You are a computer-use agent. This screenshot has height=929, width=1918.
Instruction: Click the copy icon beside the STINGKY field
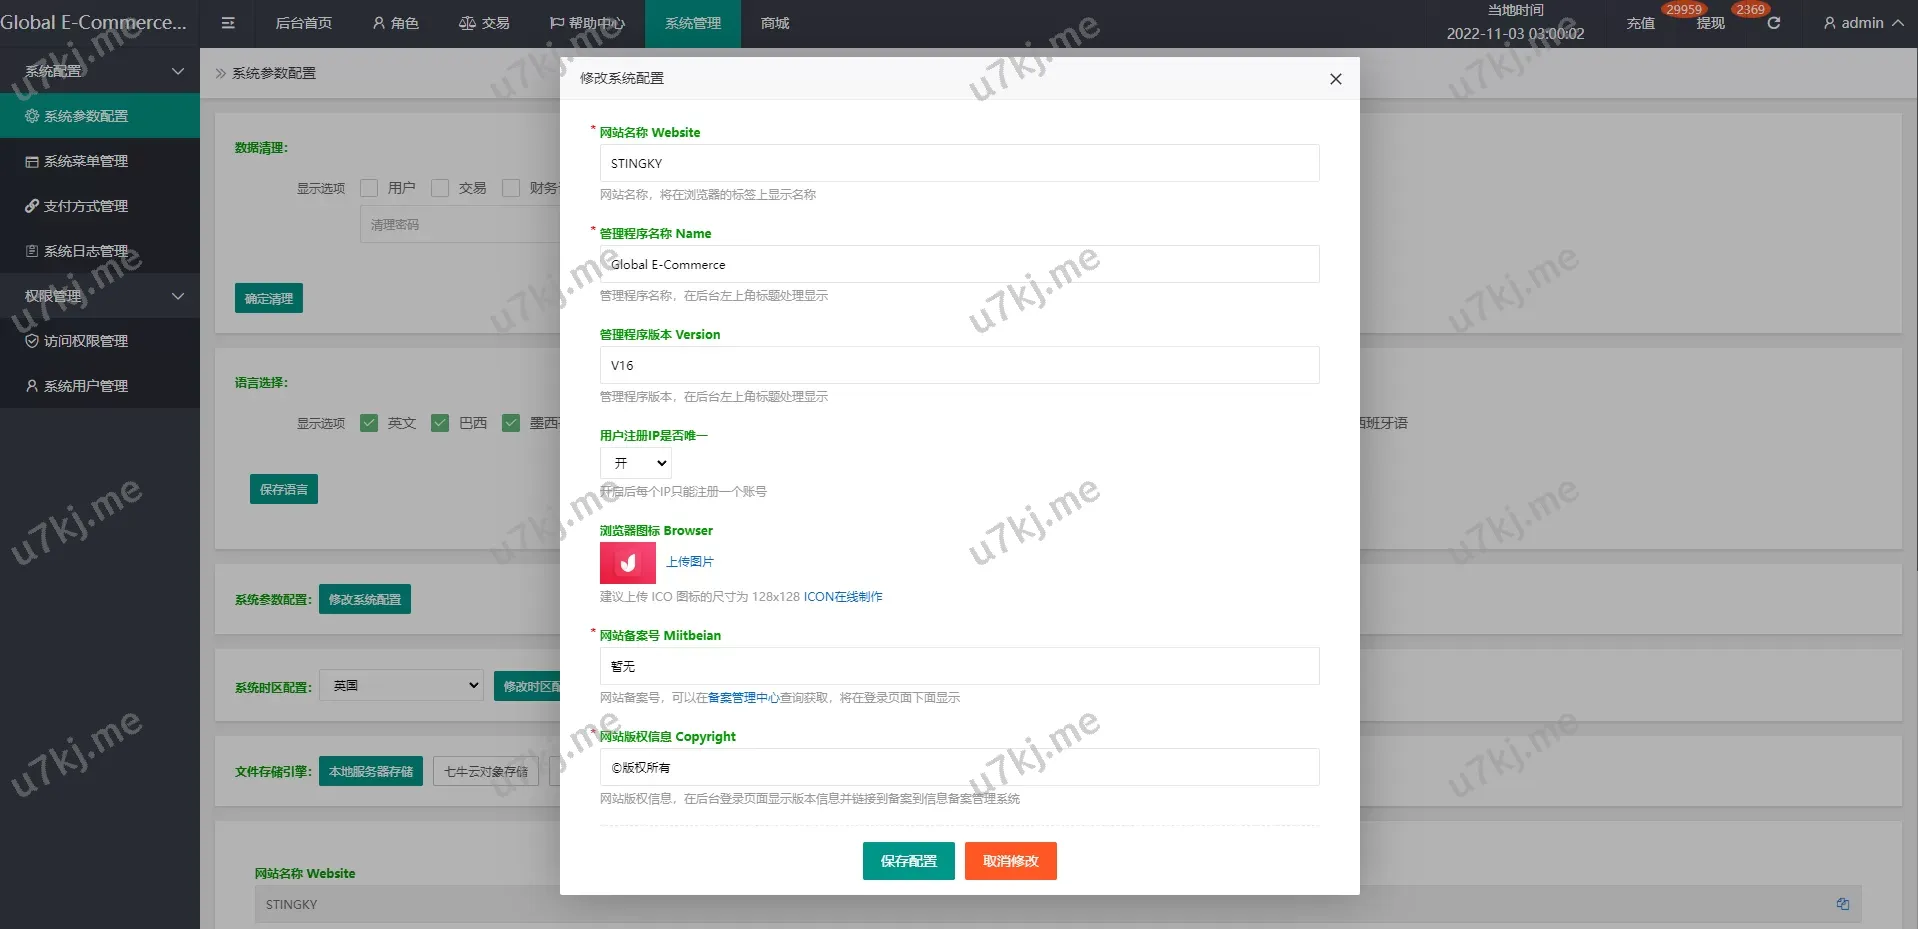(x=1845, y=904)
